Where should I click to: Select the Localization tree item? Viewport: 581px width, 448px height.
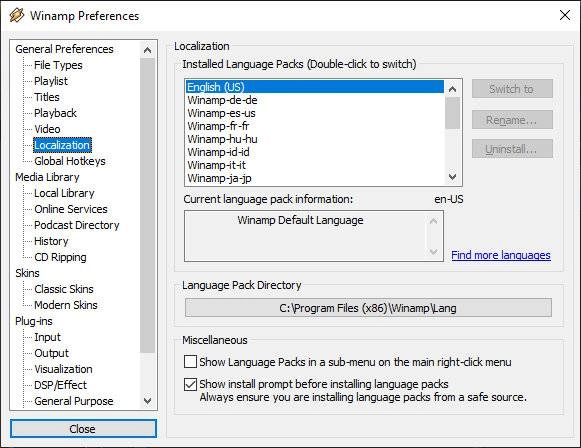(62, 145)
